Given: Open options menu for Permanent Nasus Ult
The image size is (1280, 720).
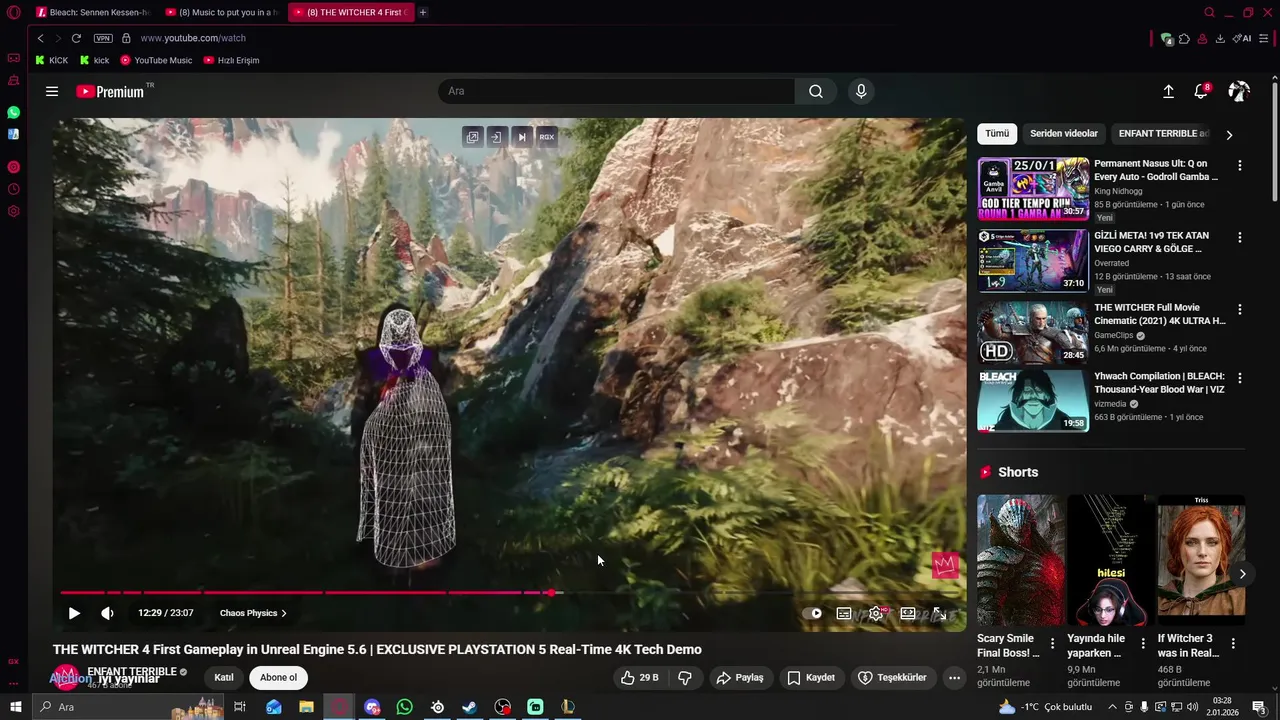Looking at the screenshot, I should coord(1240,166).
